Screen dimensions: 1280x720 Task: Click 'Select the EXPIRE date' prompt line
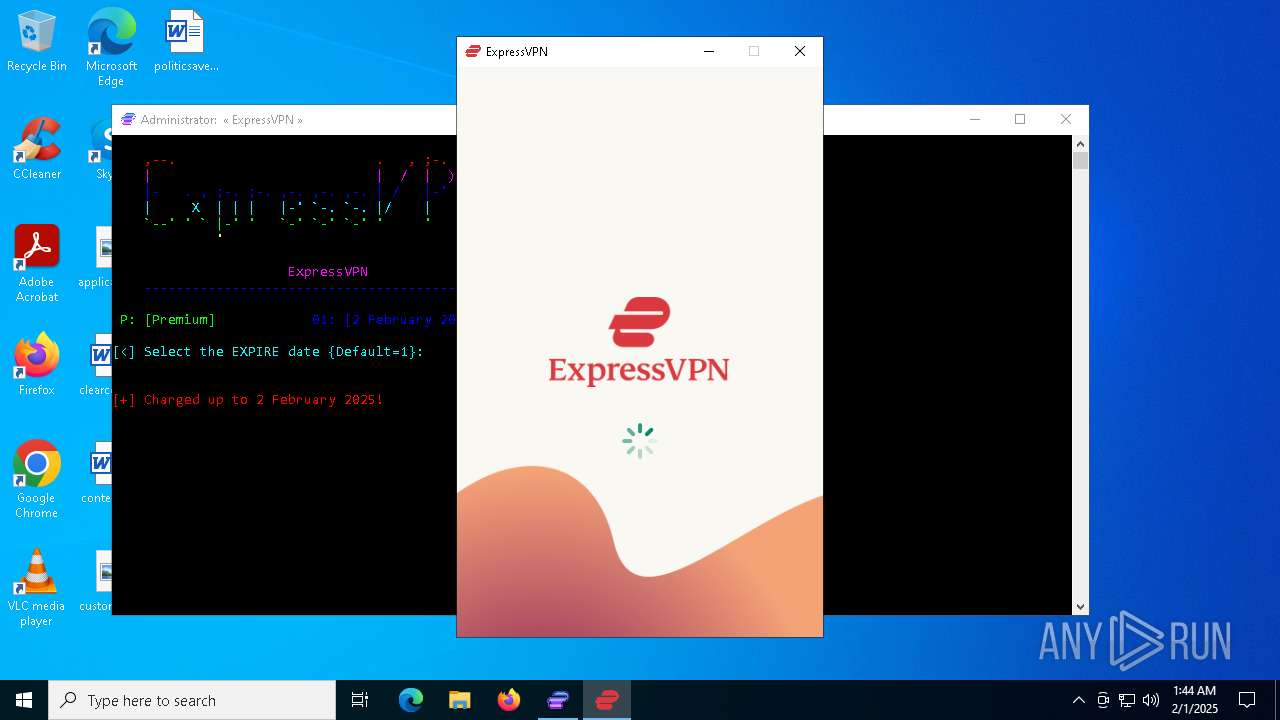(x=268, y=352)
